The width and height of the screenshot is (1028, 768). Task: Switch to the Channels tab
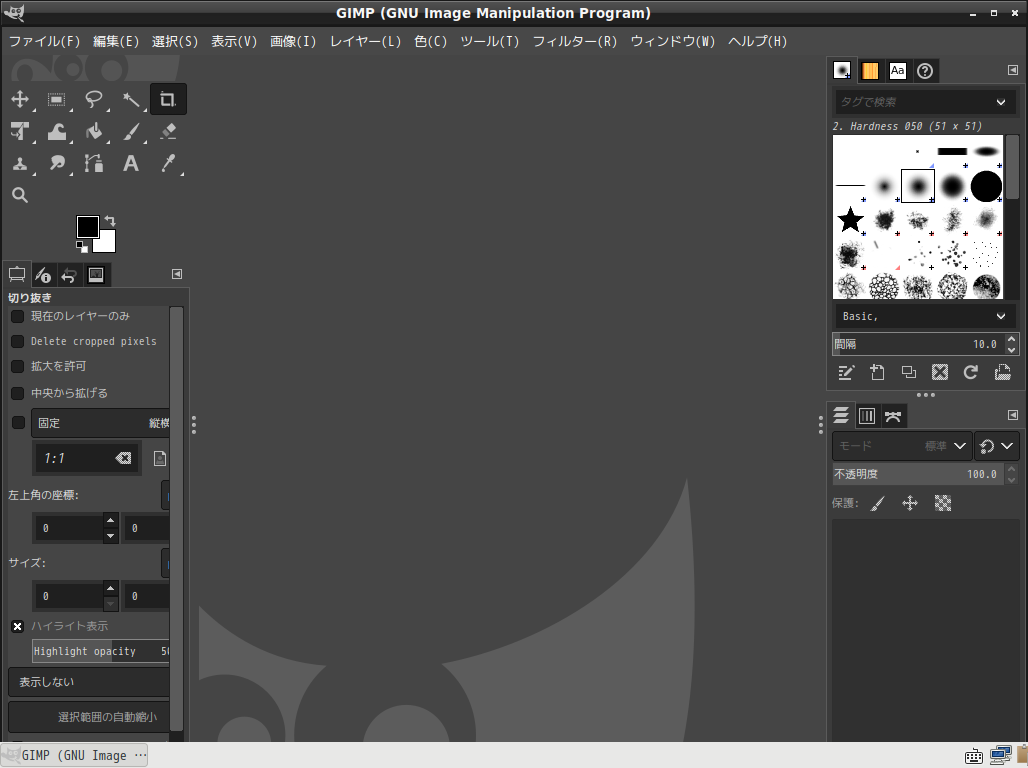[x=867, y=416]
